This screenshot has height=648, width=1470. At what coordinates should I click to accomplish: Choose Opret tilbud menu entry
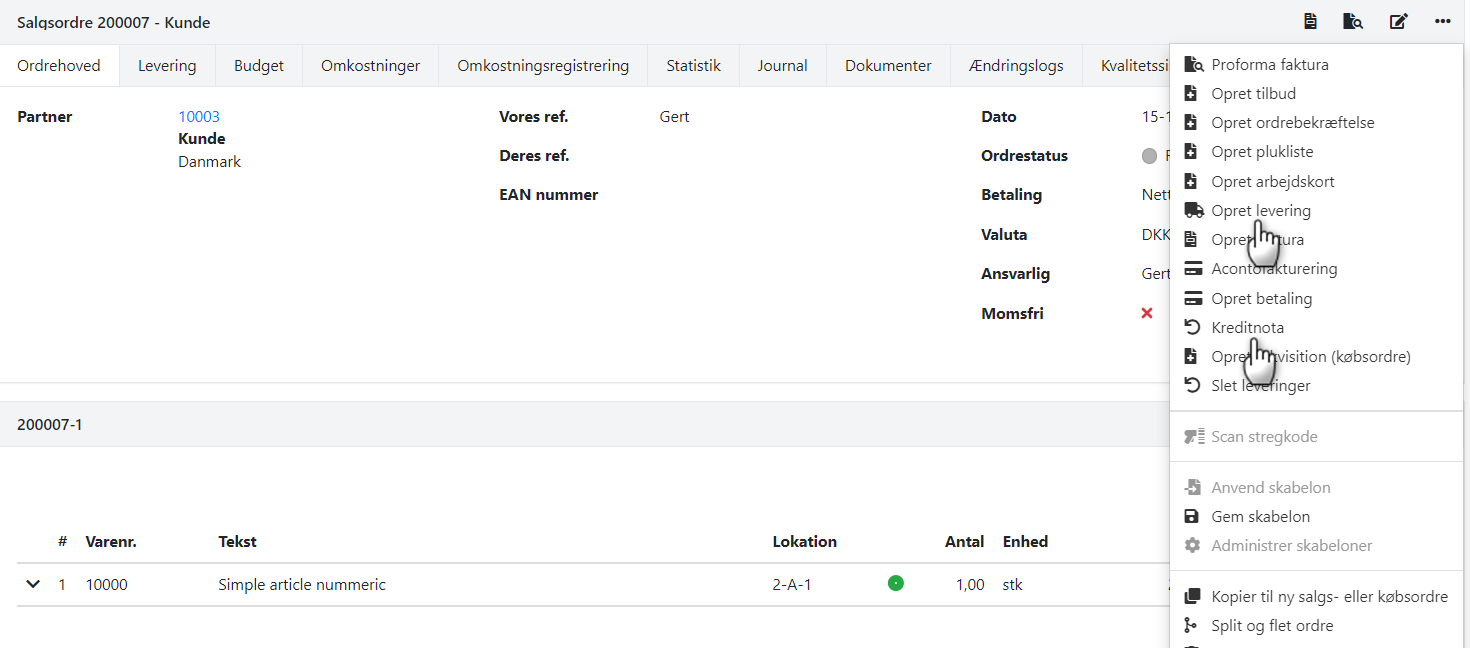[1253, 94]
